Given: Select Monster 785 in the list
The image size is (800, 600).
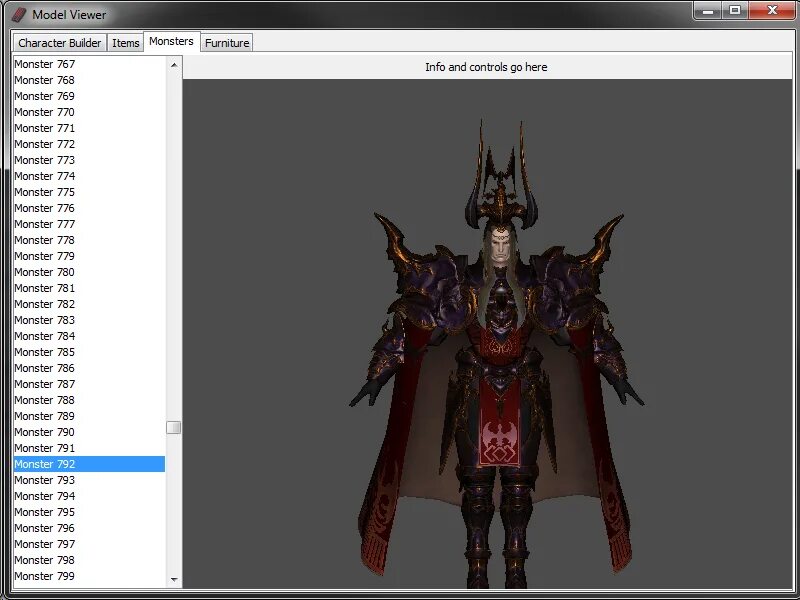Looking at the screenshot, I should pos(89,352).
